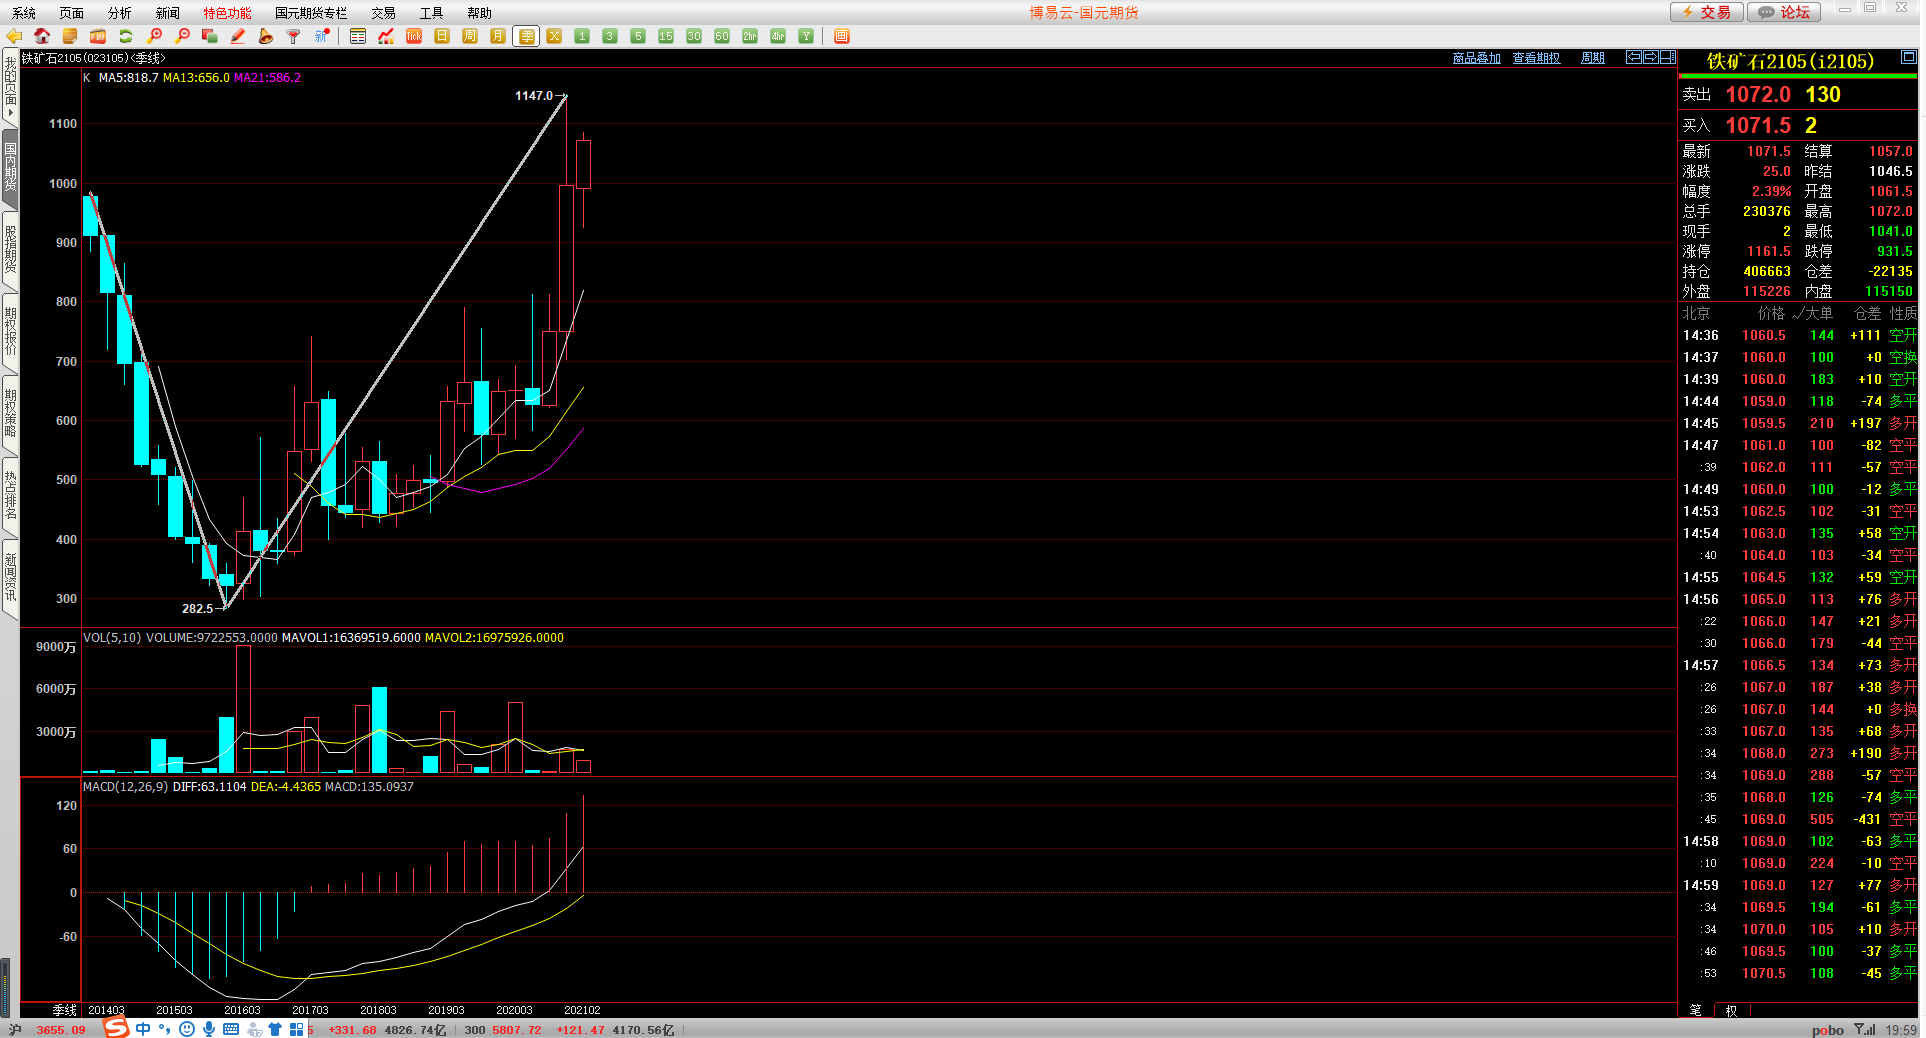Click the 论坛 forum button
The image size is (1926, 1038).
pos(1785,12)
